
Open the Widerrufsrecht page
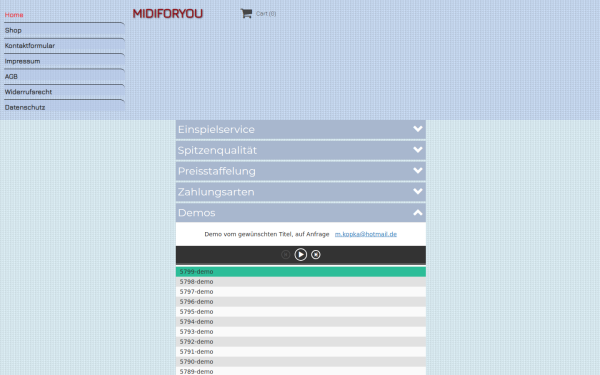pyautogui.click(x=28, y=92)
